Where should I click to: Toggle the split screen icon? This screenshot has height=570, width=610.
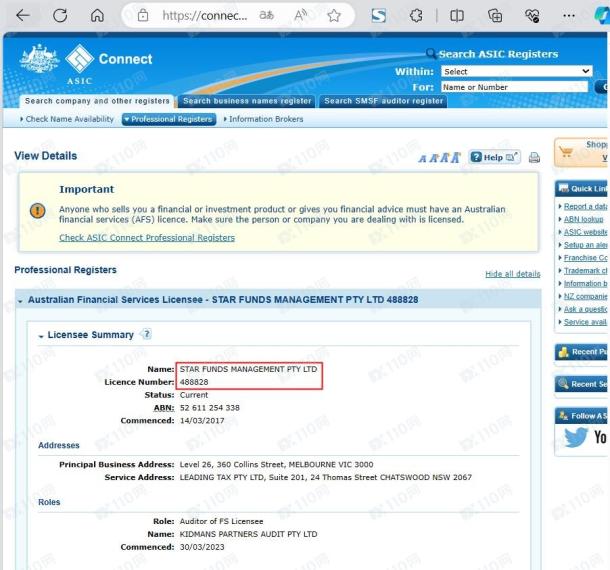[x=457, y=16]
